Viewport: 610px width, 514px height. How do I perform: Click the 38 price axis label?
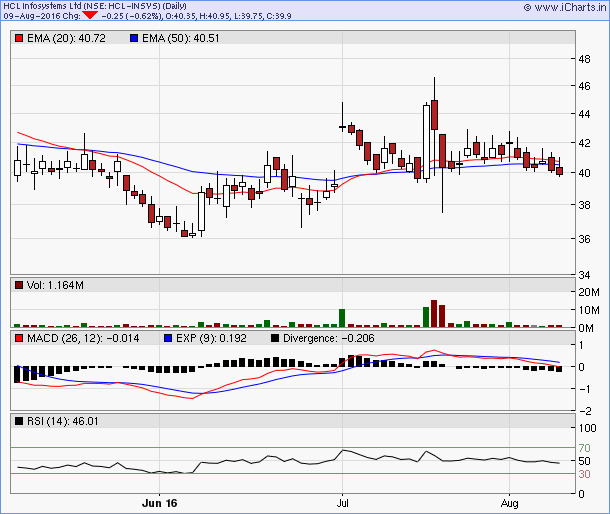click(584, 205)
